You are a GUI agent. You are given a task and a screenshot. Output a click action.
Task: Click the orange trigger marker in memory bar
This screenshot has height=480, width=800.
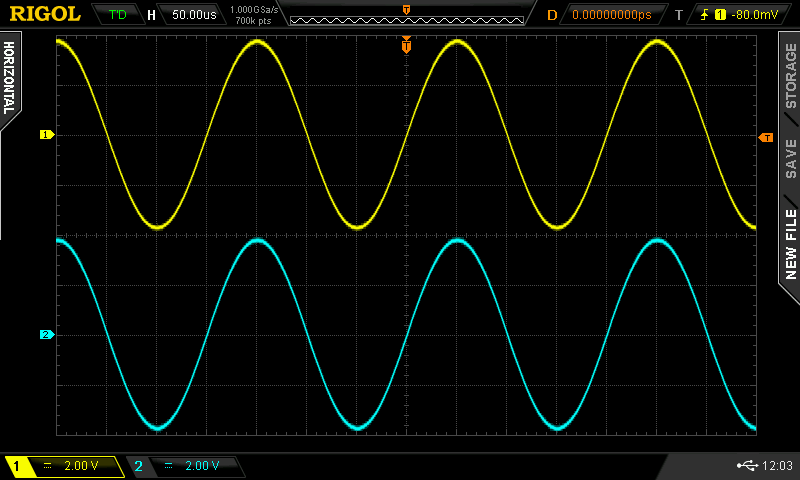click(406, 10)
